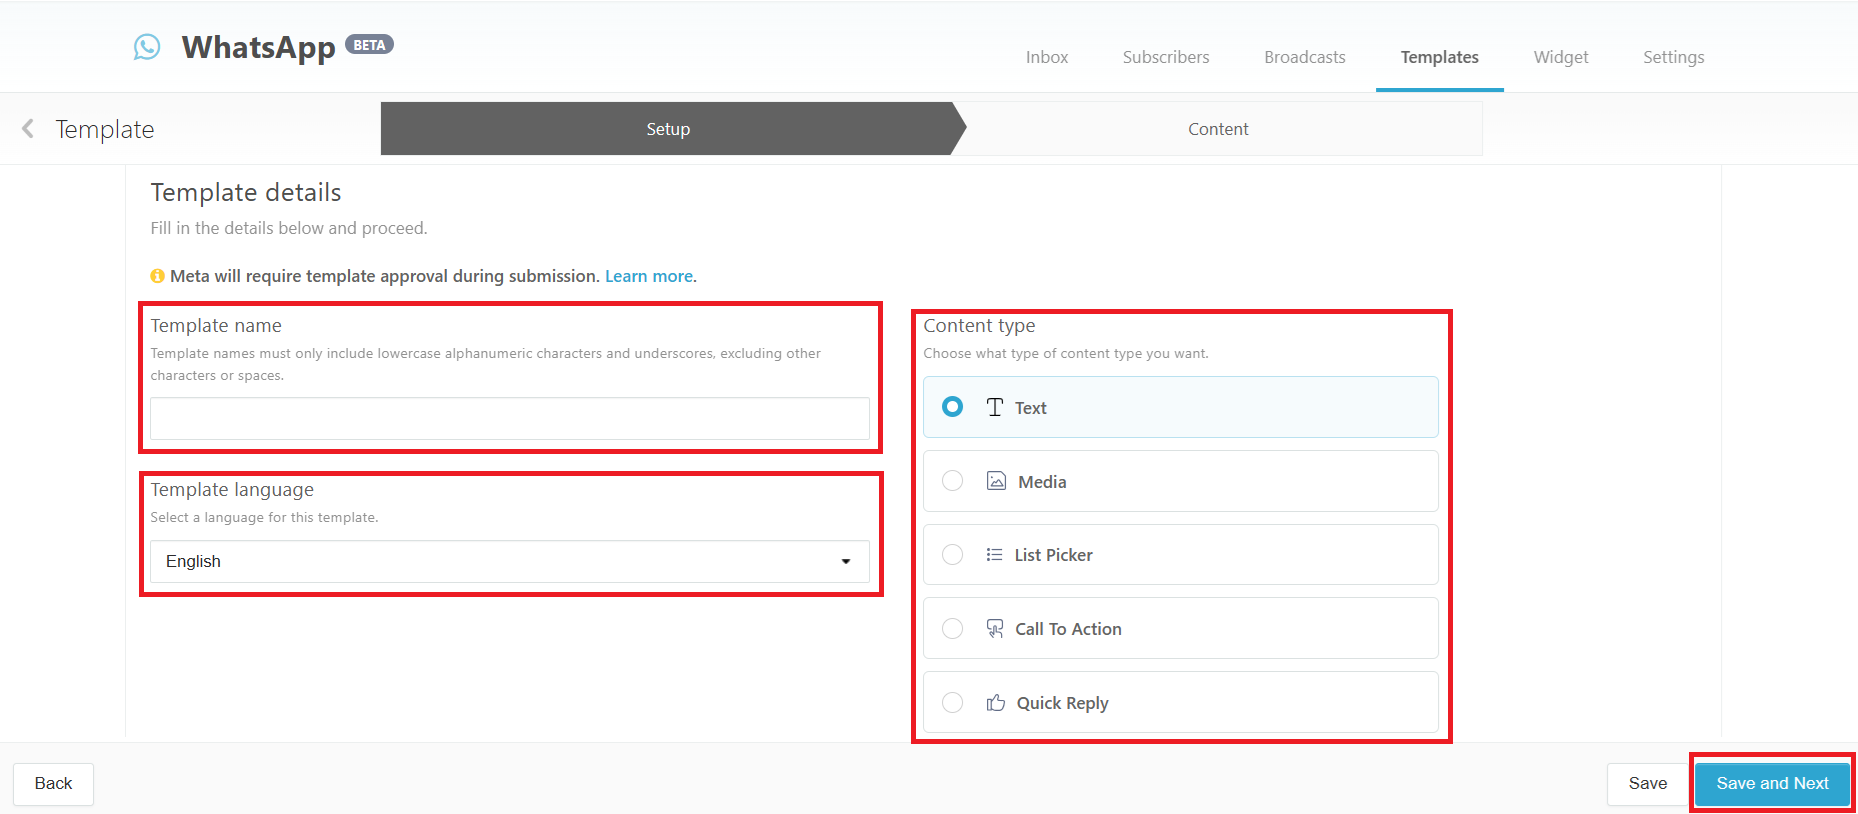The image size is (1858, 814).
Task: Switch to the Subscribers tab
Action: (1166, 57)
